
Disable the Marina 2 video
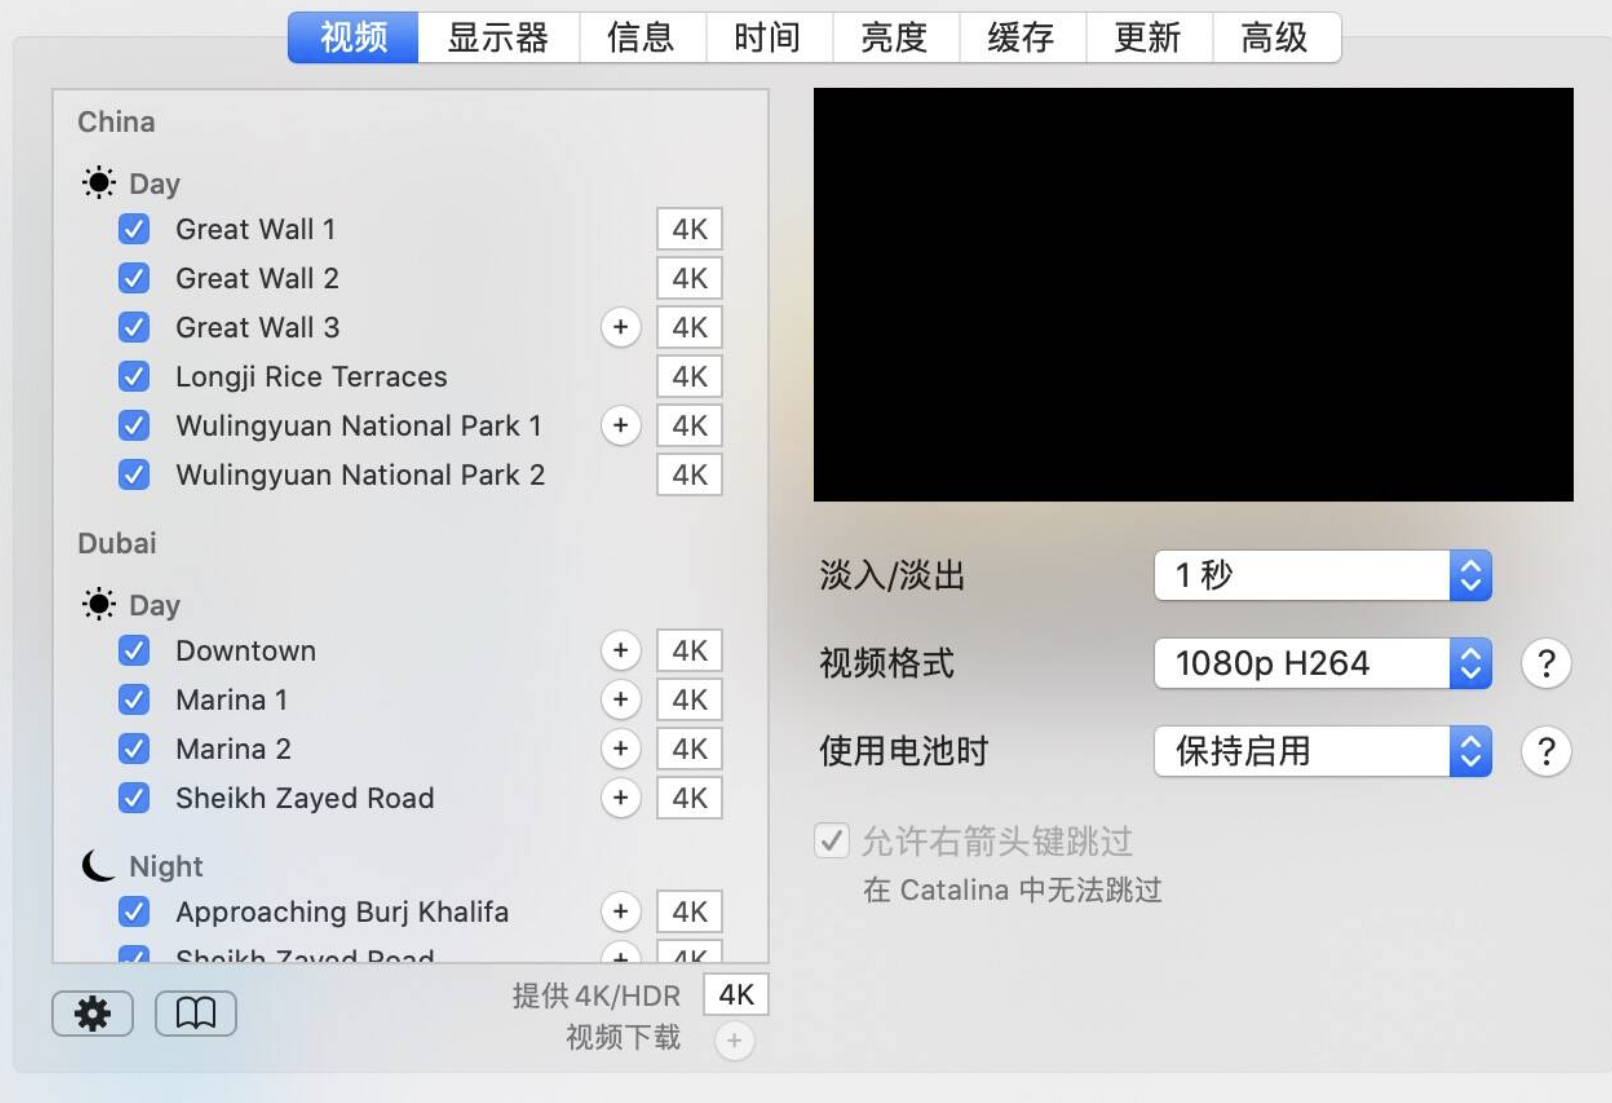[x=134, y=748]
